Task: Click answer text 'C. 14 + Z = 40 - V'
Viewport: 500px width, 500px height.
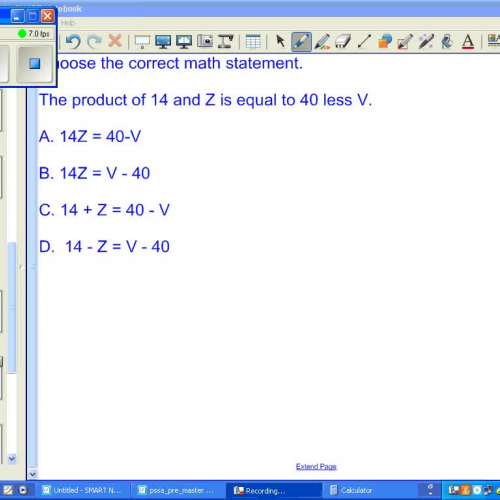Action: coord(104,210)
